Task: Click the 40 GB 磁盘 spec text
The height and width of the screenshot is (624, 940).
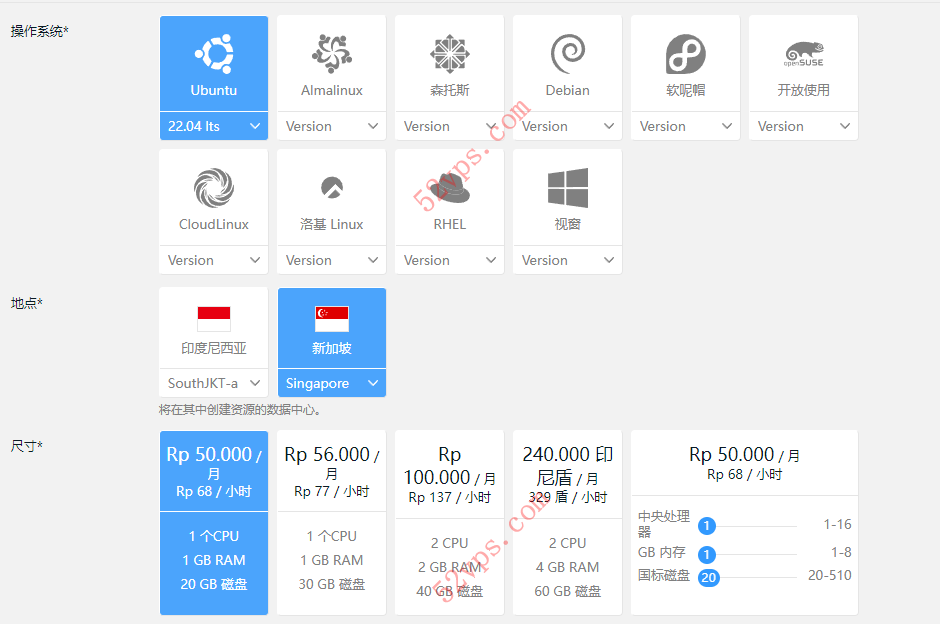Action: [450, 591]
